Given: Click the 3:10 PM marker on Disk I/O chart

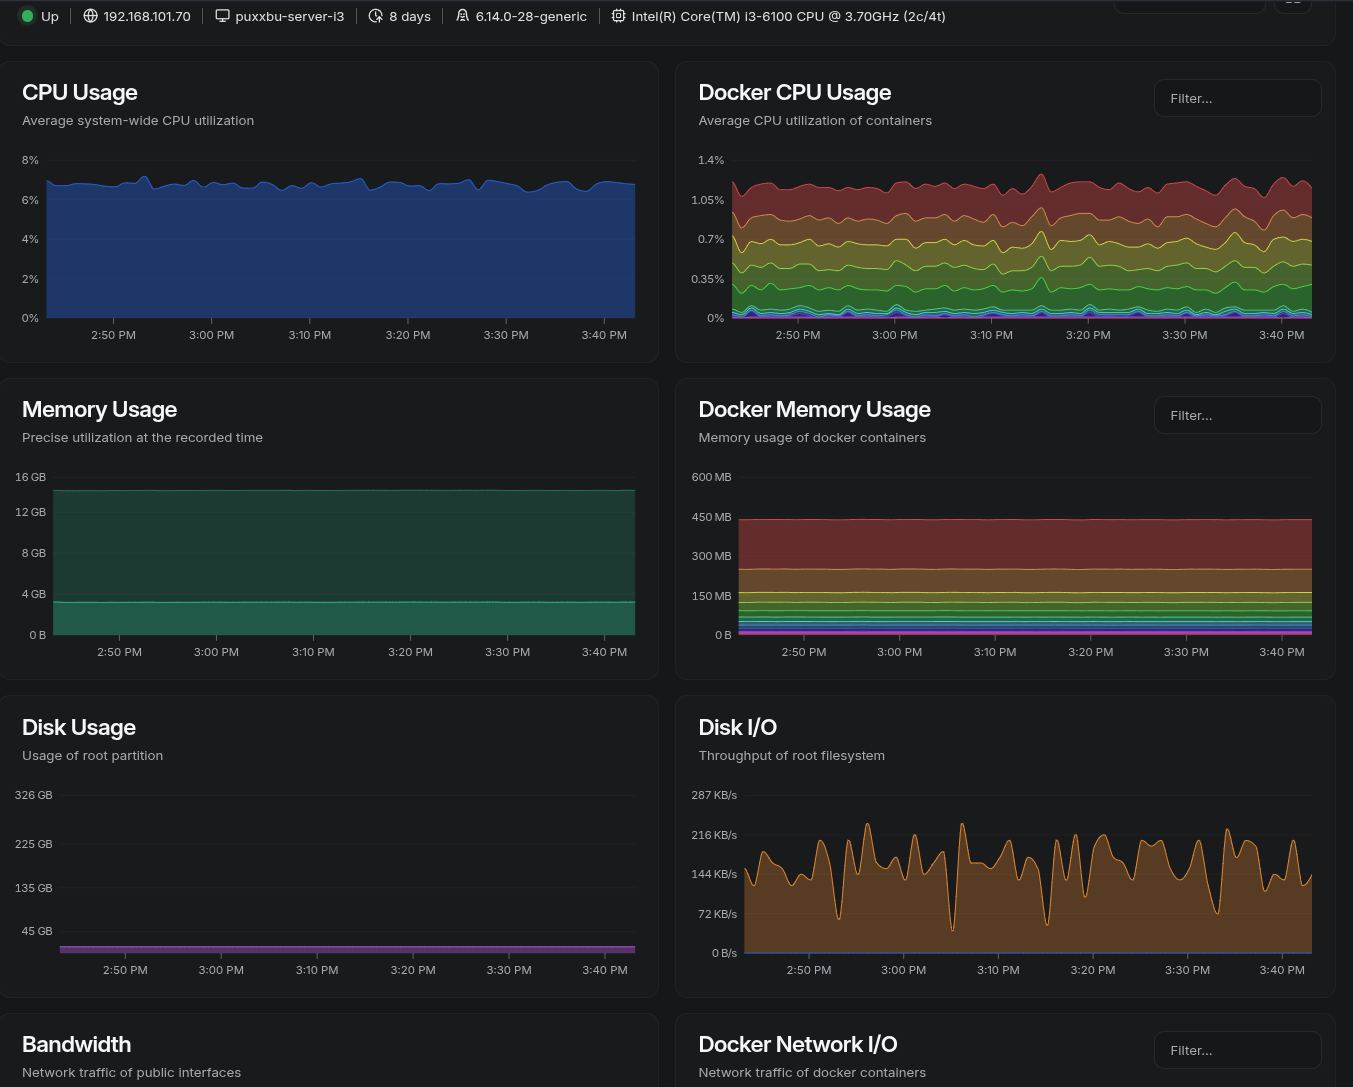Looking at the screenshot, I should click(x=998, y=969).
